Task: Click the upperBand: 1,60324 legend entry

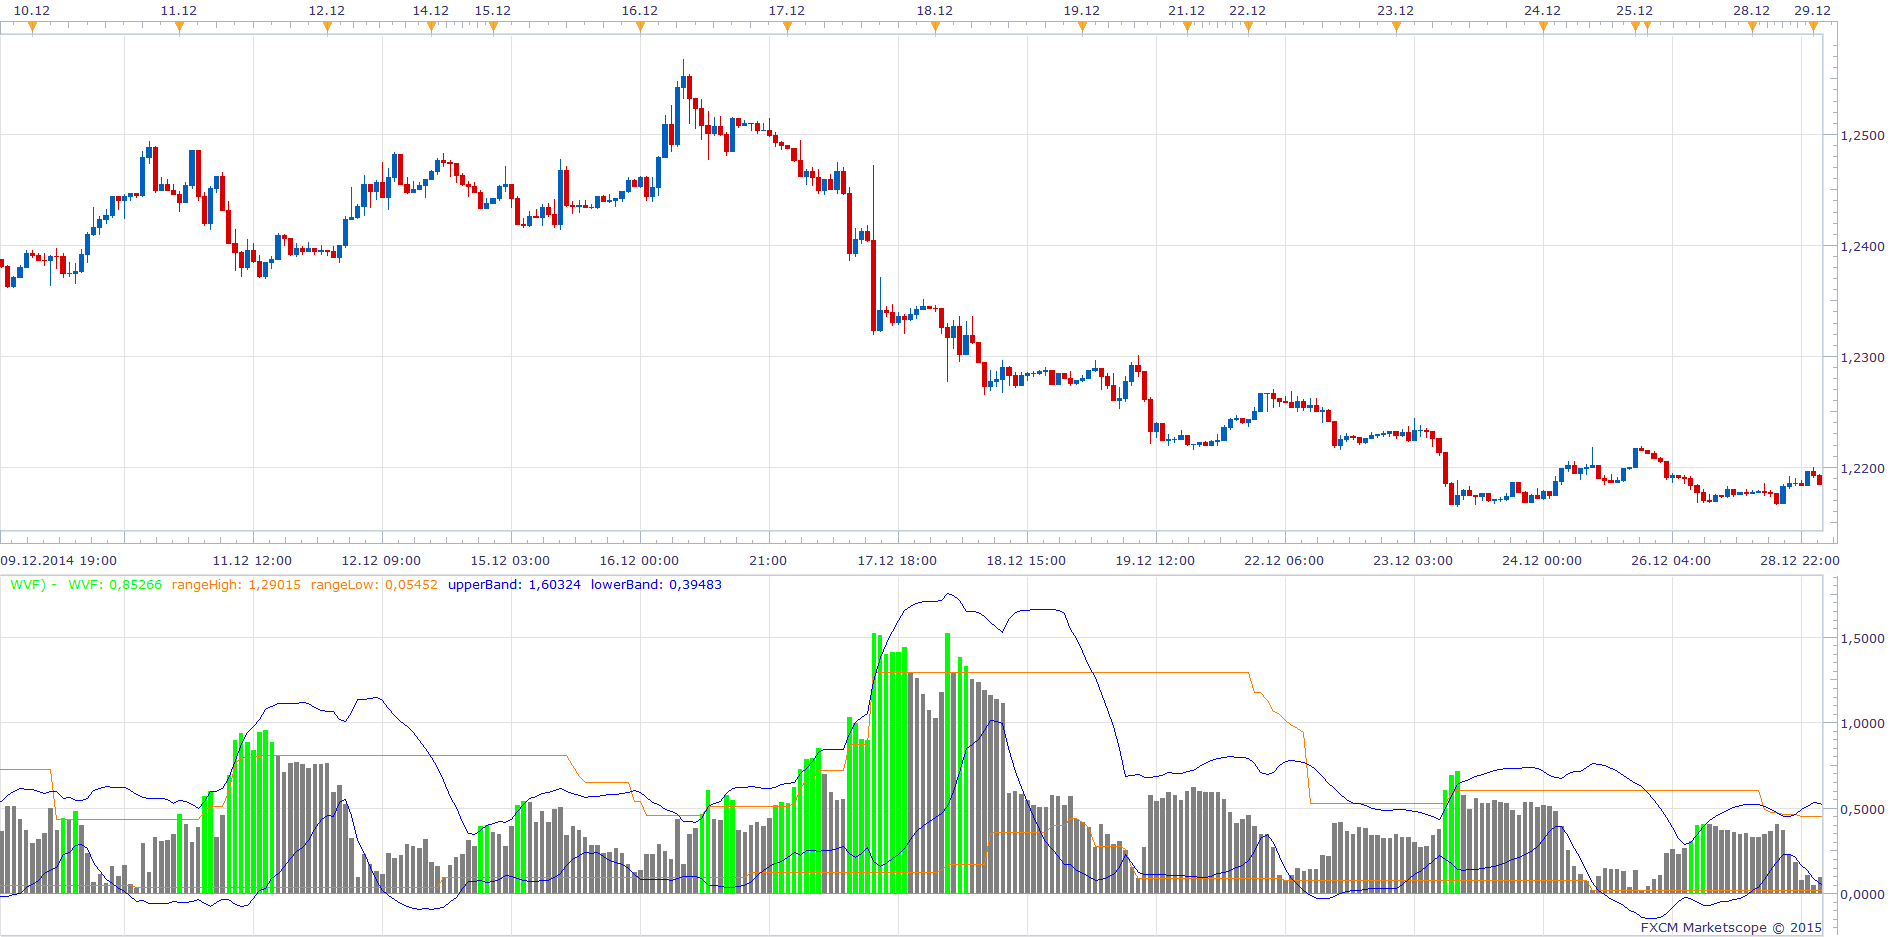Action: click(514, 585)
